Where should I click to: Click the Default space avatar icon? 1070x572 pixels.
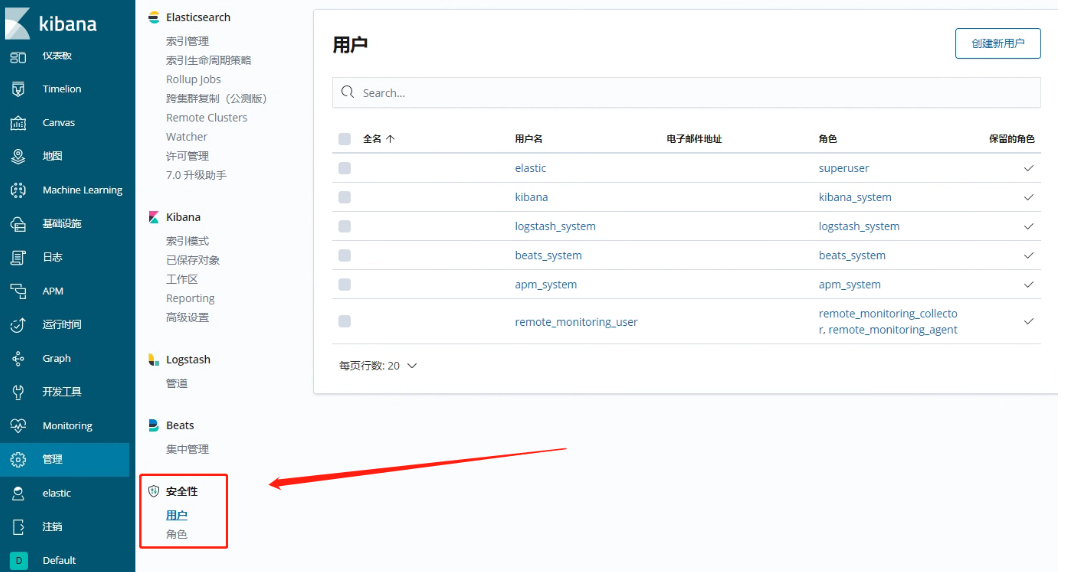[18, 560]
